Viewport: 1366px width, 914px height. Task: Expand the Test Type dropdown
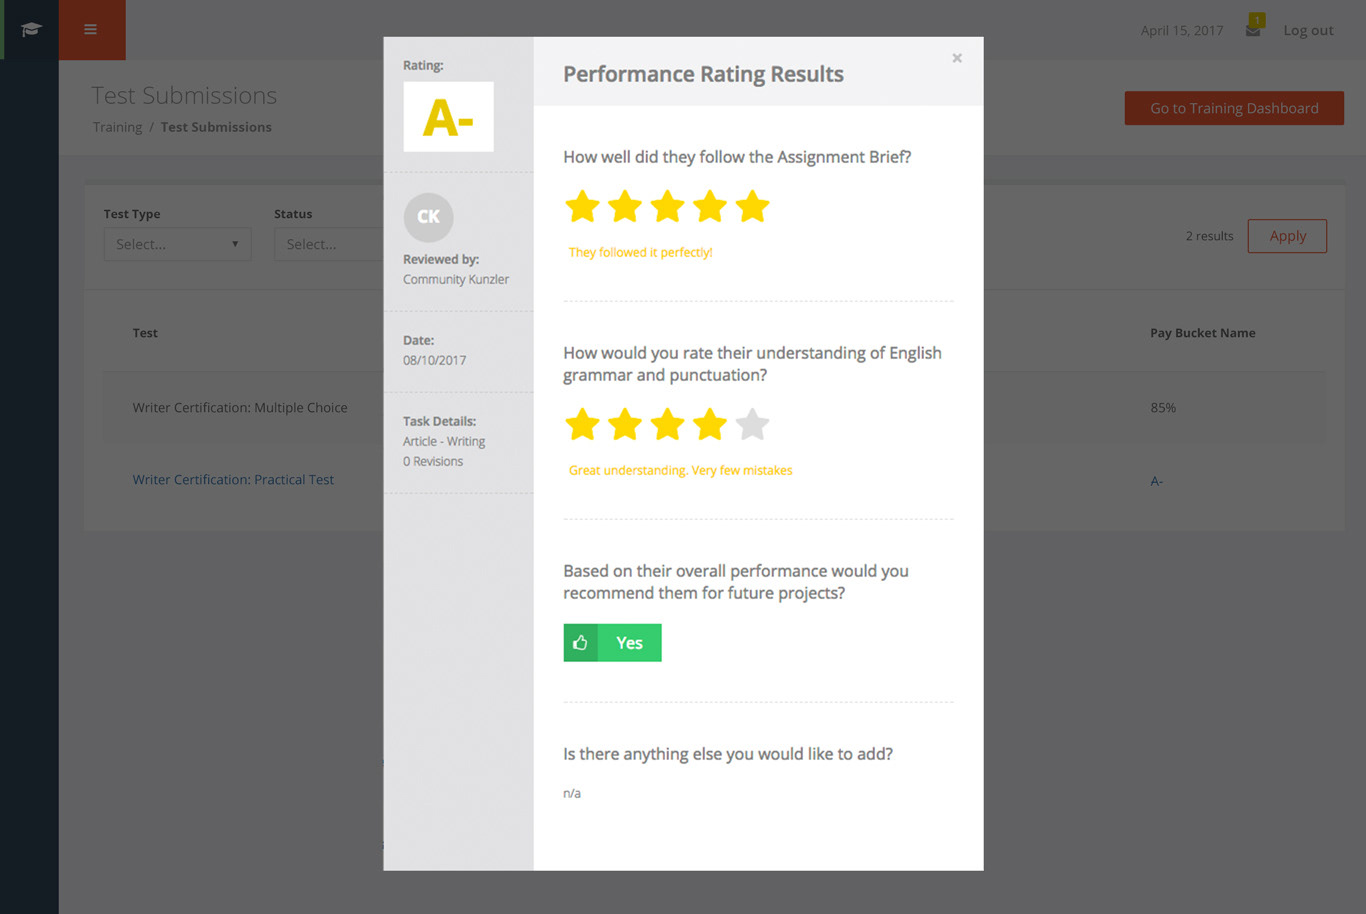(177, 244)
